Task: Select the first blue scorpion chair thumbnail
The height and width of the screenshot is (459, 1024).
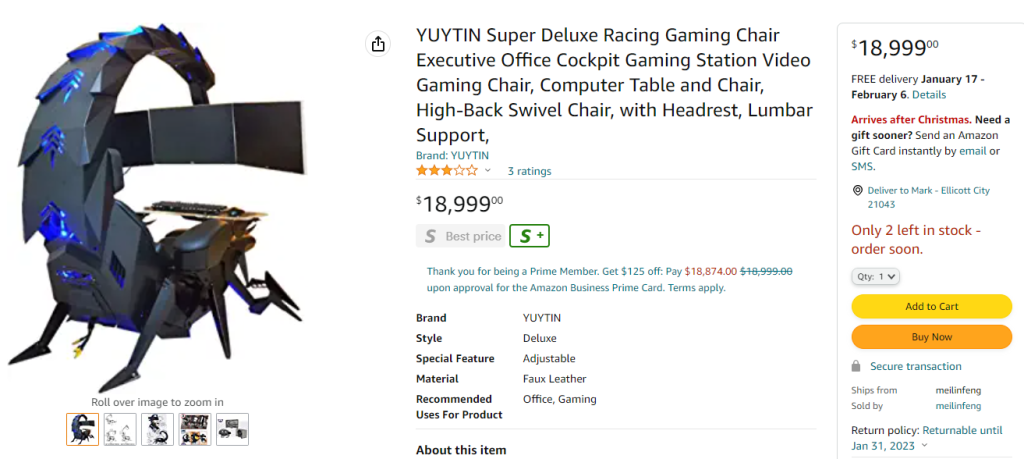Action: [83, 429]
